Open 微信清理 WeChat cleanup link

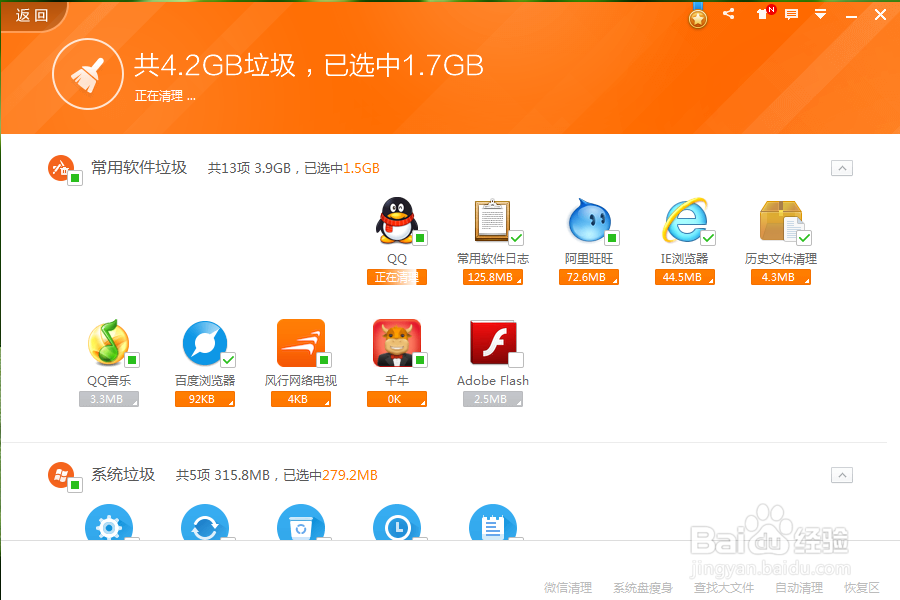click(568, 588)
